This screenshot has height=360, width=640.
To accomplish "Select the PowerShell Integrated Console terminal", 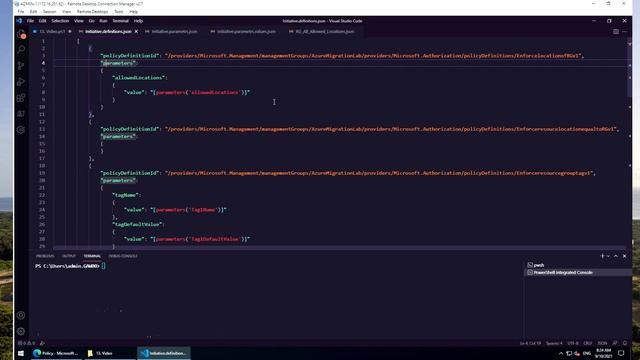I will tap(578, 272).
